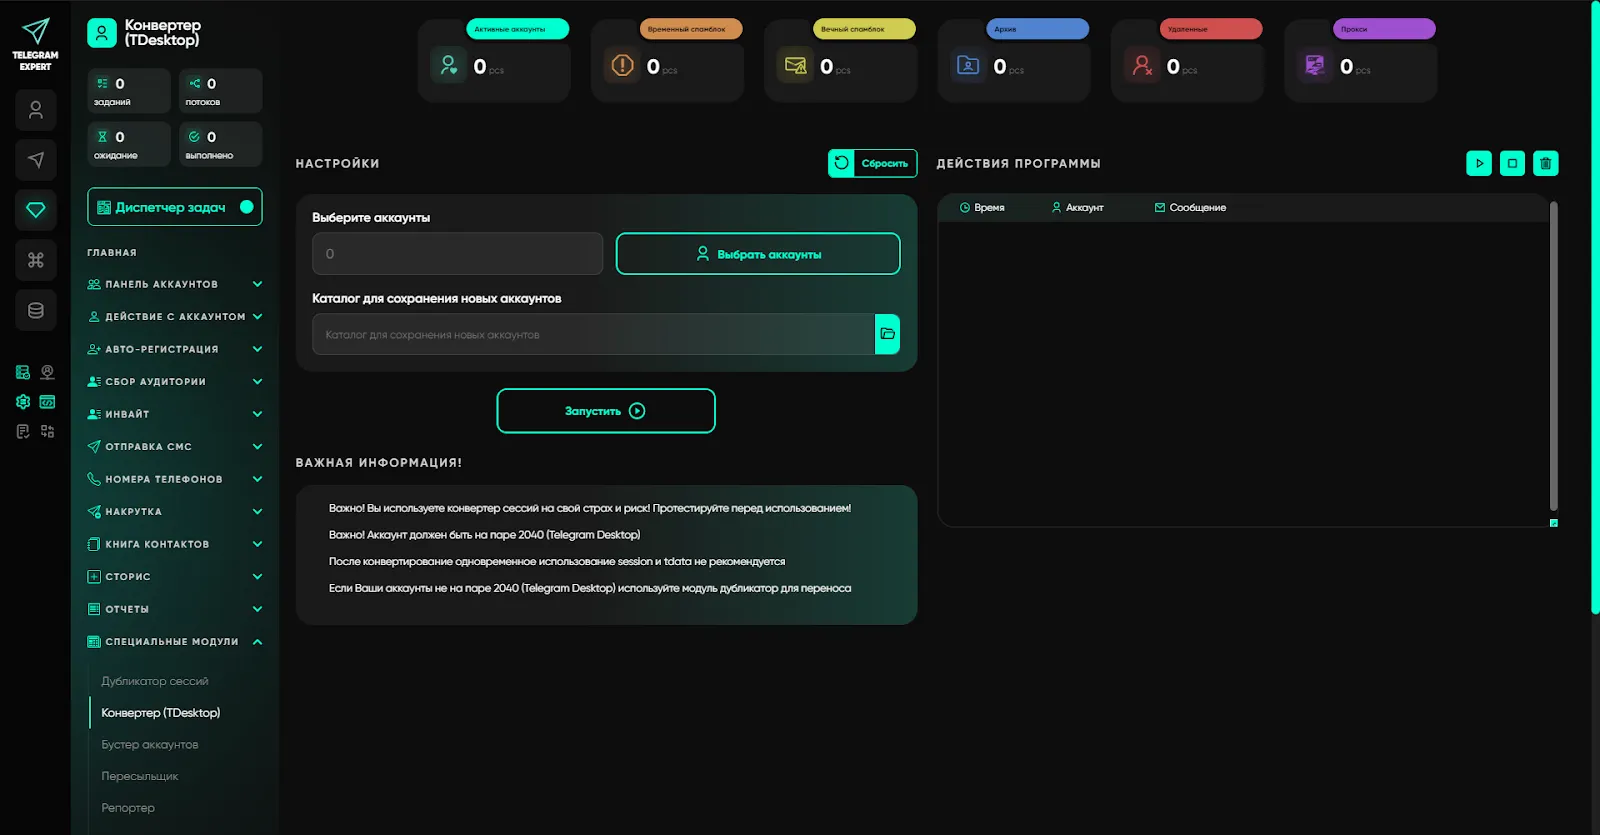The image size is (1600, 835).
Task: Open Дубликатор сессий module
Action: pyautogui.click(x=155, y=681)
